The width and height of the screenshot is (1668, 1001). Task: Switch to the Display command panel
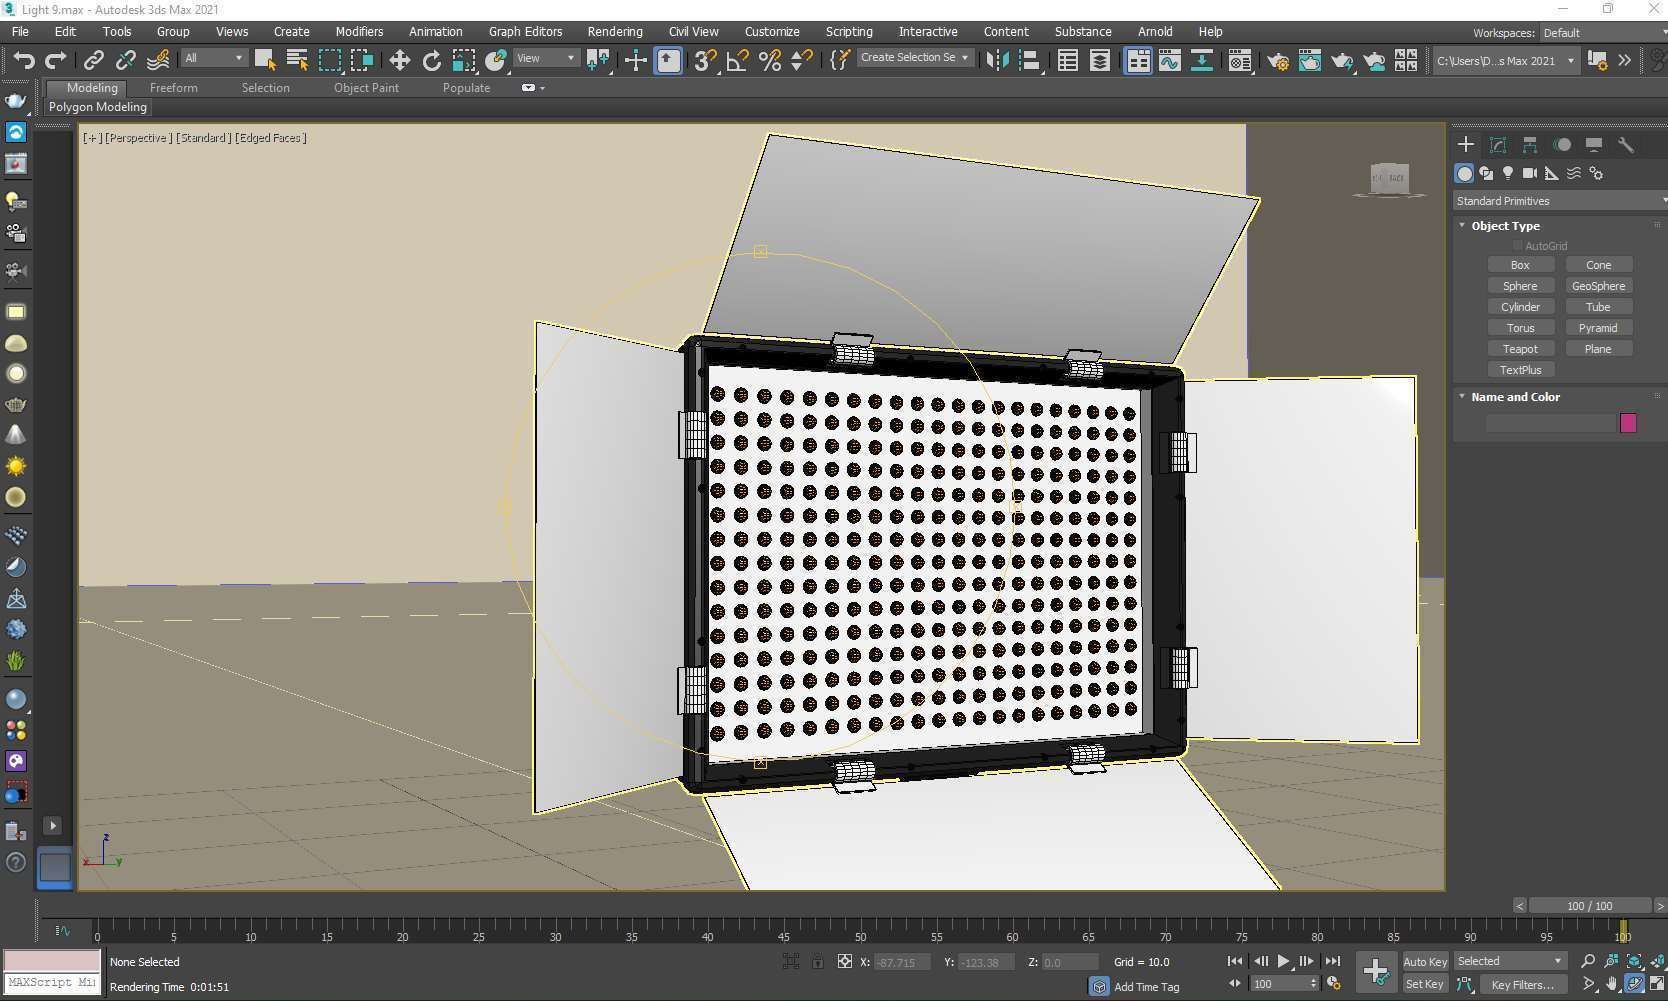pos(1594,145)
